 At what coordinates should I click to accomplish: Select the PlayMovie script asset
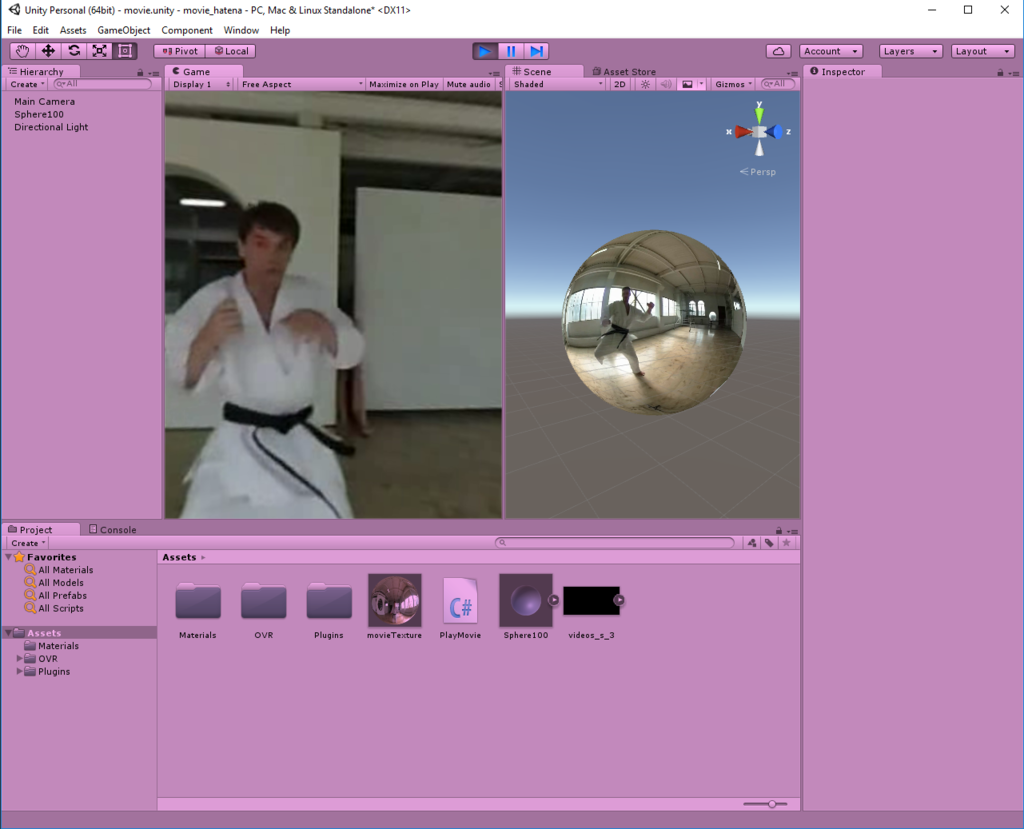point(460,608)
